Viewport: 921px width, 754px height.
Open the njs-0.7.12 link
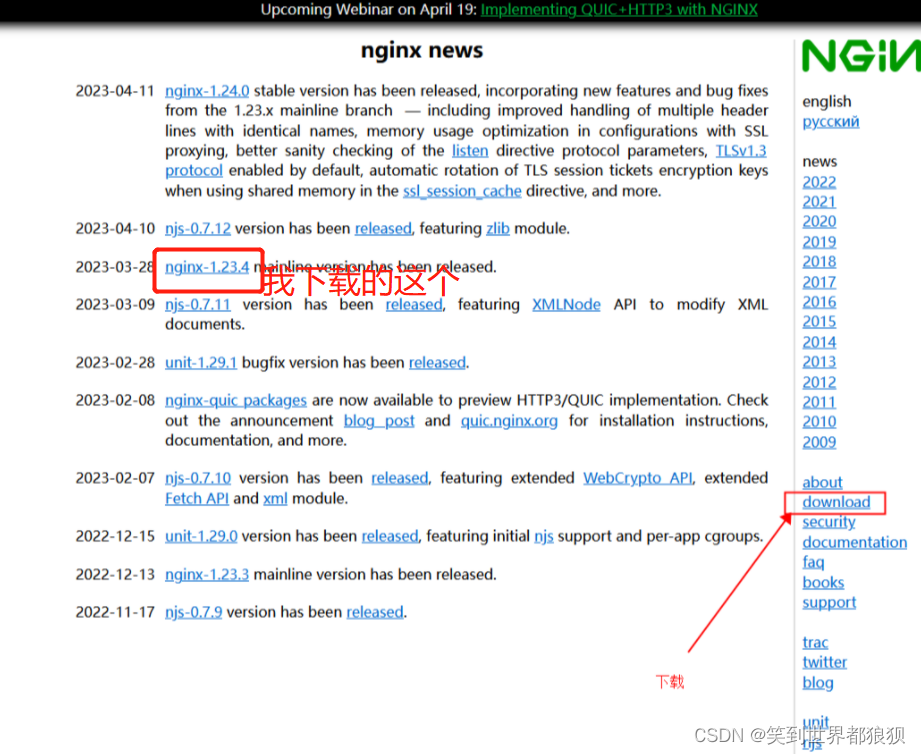pos(197,228)
